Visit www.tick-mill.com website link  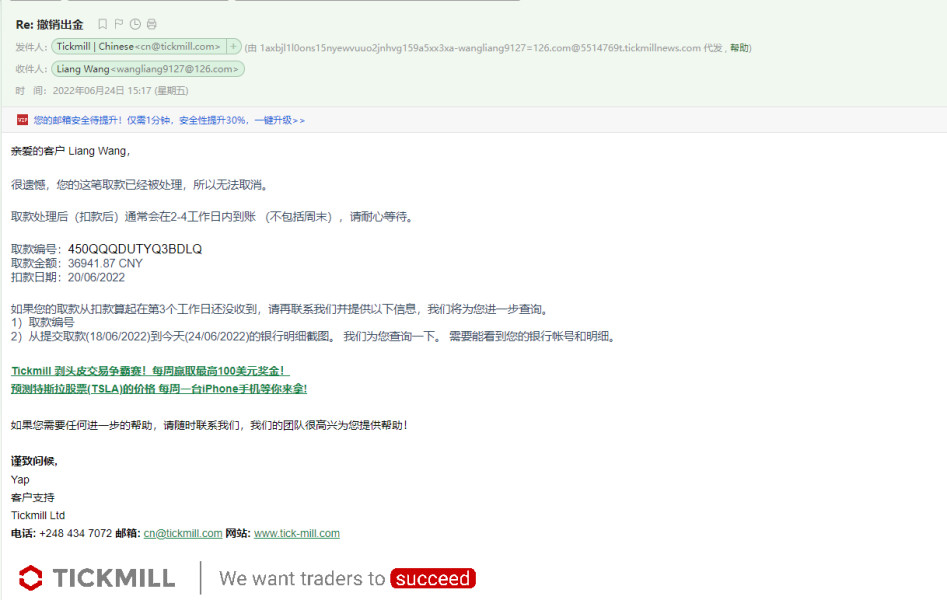pyautogui.click(x=297, y=534)
